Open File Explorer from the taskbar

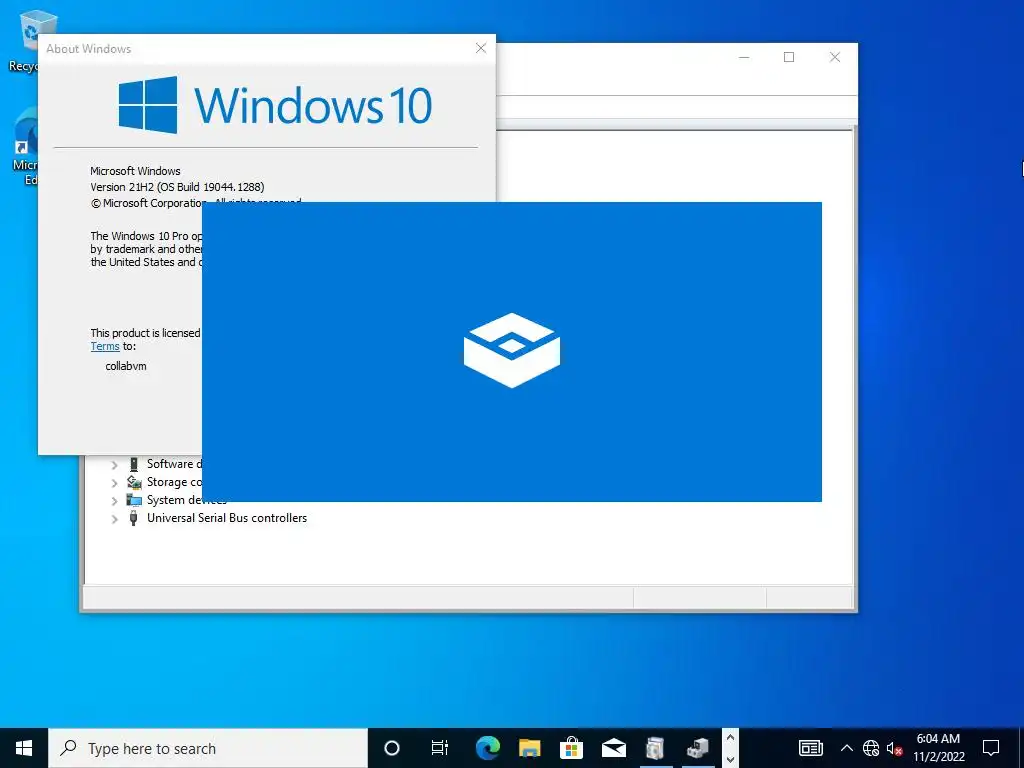tap(530, 748)
